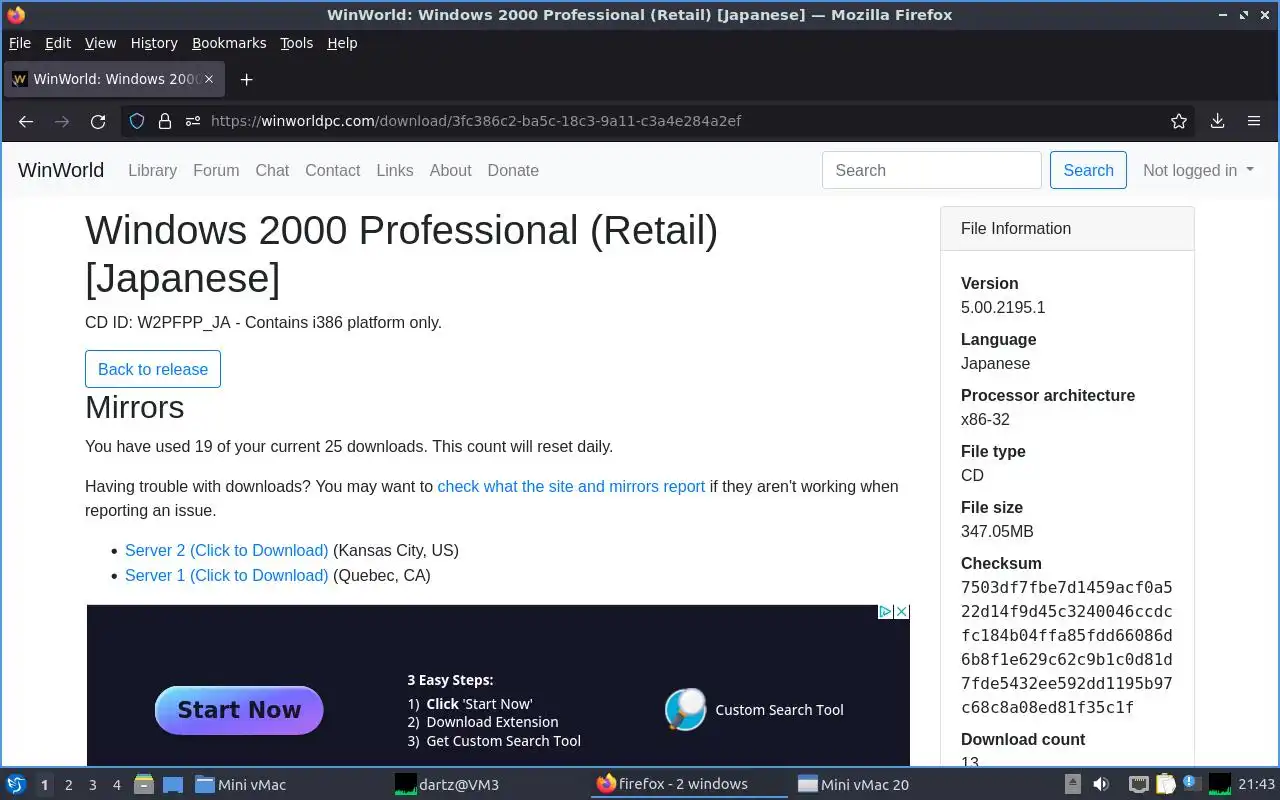
Task: Open the Chat nav link
Action: click(x=272, y=170)
